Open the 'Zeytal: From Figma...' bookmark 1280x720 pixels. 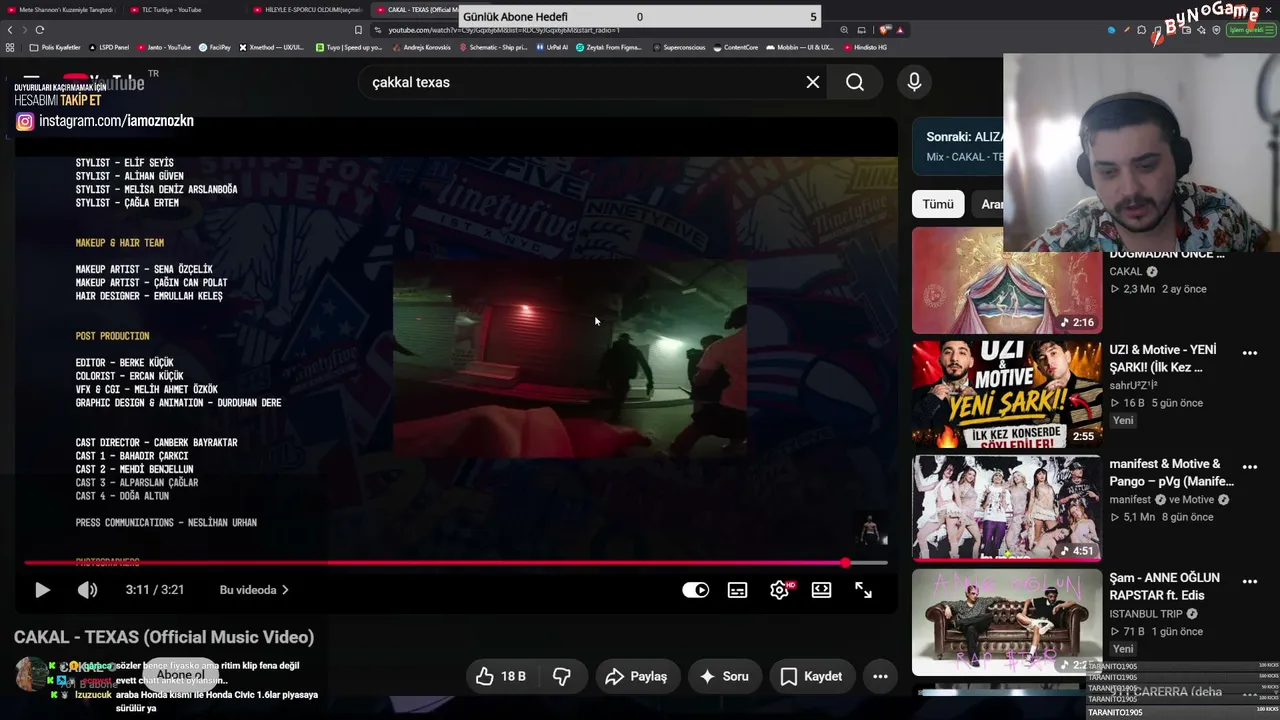point(609,47)
